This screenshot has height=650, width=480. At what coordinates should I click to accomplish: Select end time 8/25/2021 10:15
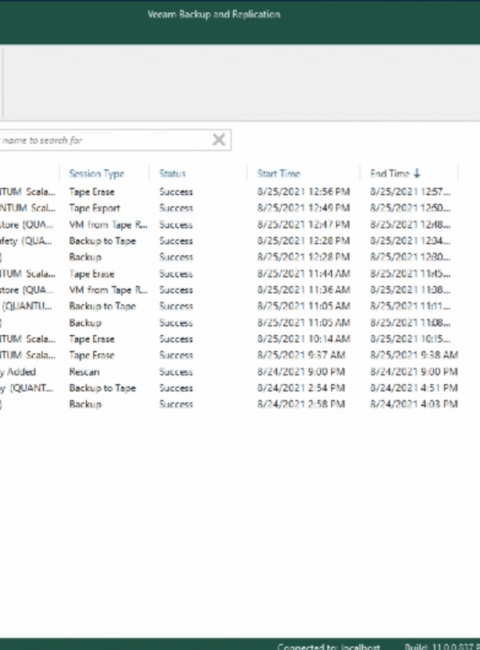410,339
